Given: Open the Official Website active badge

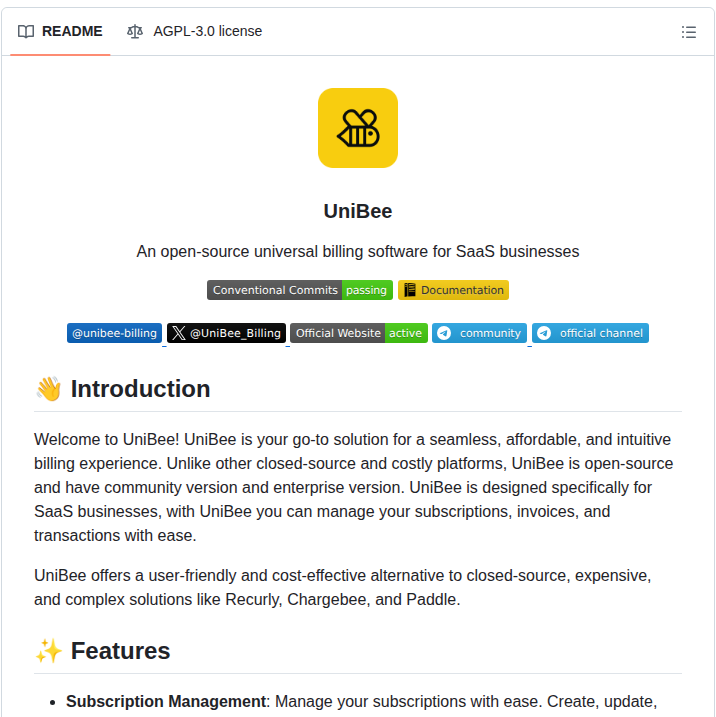Looking at the screenshot, I should pyautogui.click(x=359, y=333).
